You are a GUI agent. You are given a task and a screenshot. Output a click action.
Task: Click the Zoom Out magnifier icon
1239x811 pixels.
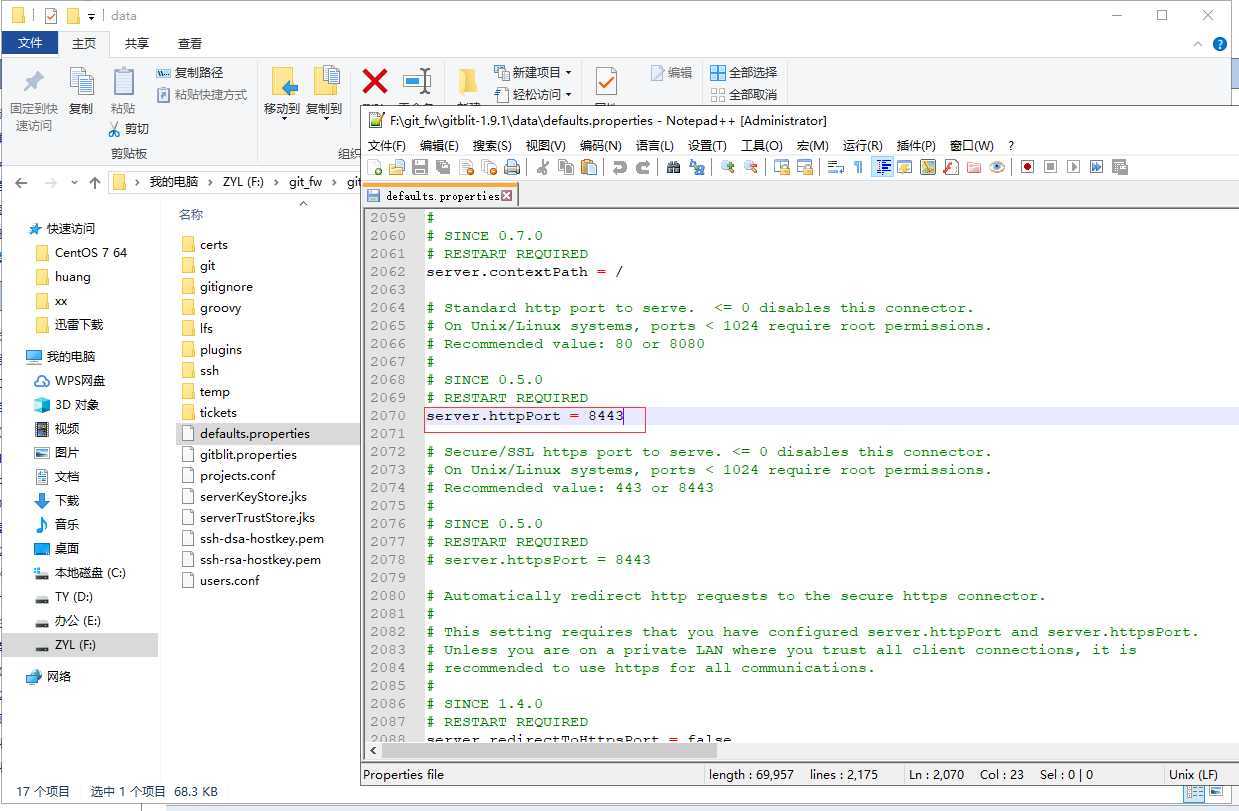point(751,167)
